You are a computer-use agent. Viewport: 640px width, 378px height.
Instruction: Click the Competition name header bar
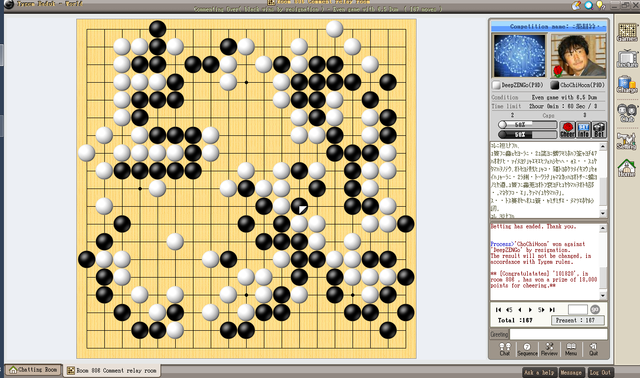click(x=549, y=26)
